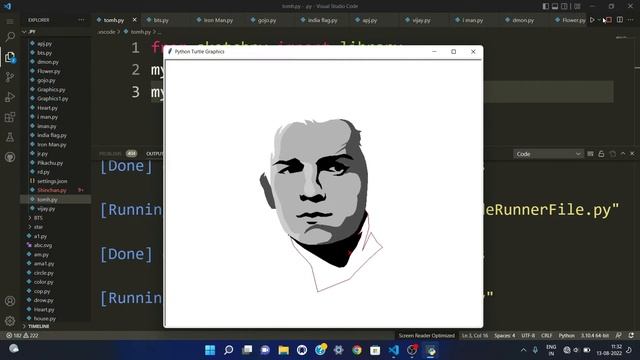Select Python language mode in status bar
640x360 pixels.
coord(567,336)
